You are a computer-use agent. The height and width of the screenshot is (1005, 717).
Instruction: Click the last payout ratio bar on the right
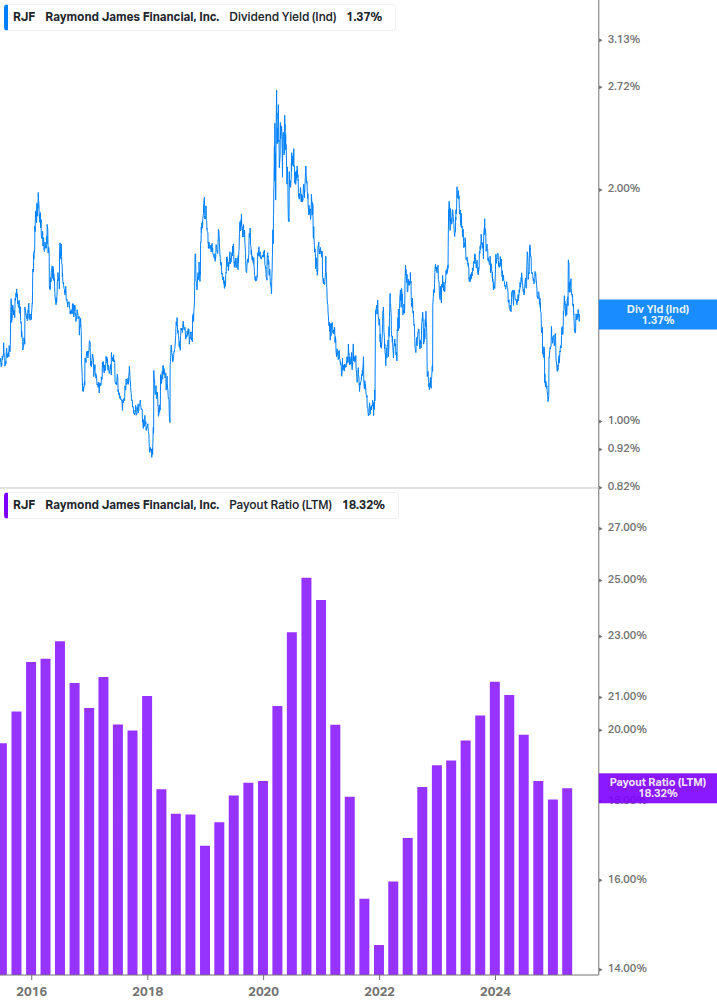(567, 882)
